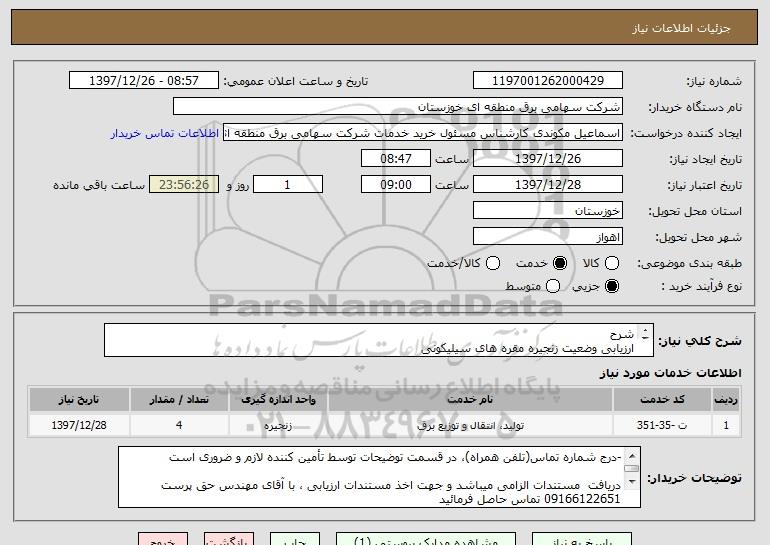Click the ایجاد کننده درخواست field
This screenshot has width=770, height=545.
pos(423,133)
